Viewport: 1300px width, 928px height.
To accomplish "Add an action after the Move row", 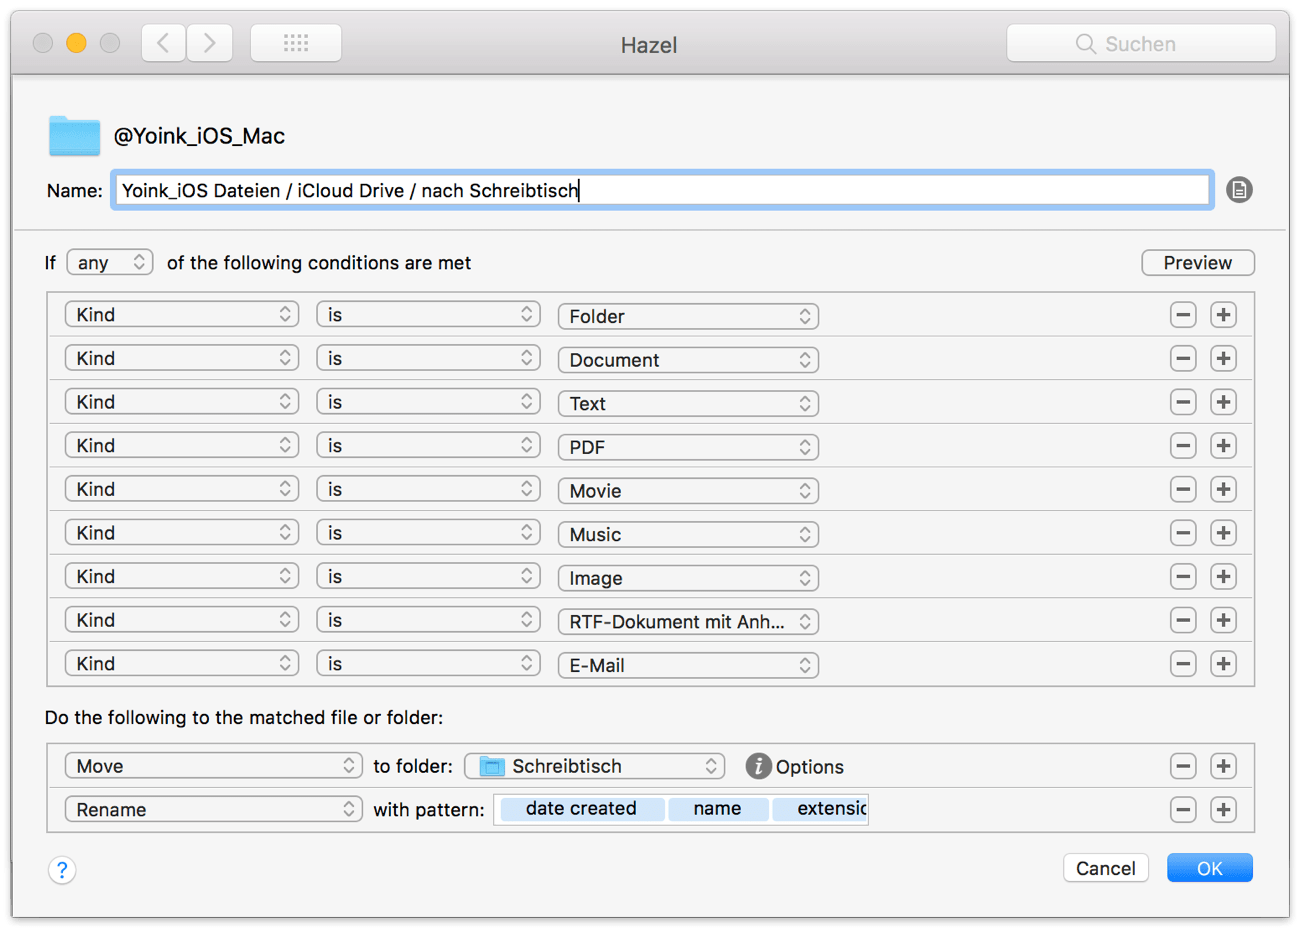I will tap(1223, 766).
